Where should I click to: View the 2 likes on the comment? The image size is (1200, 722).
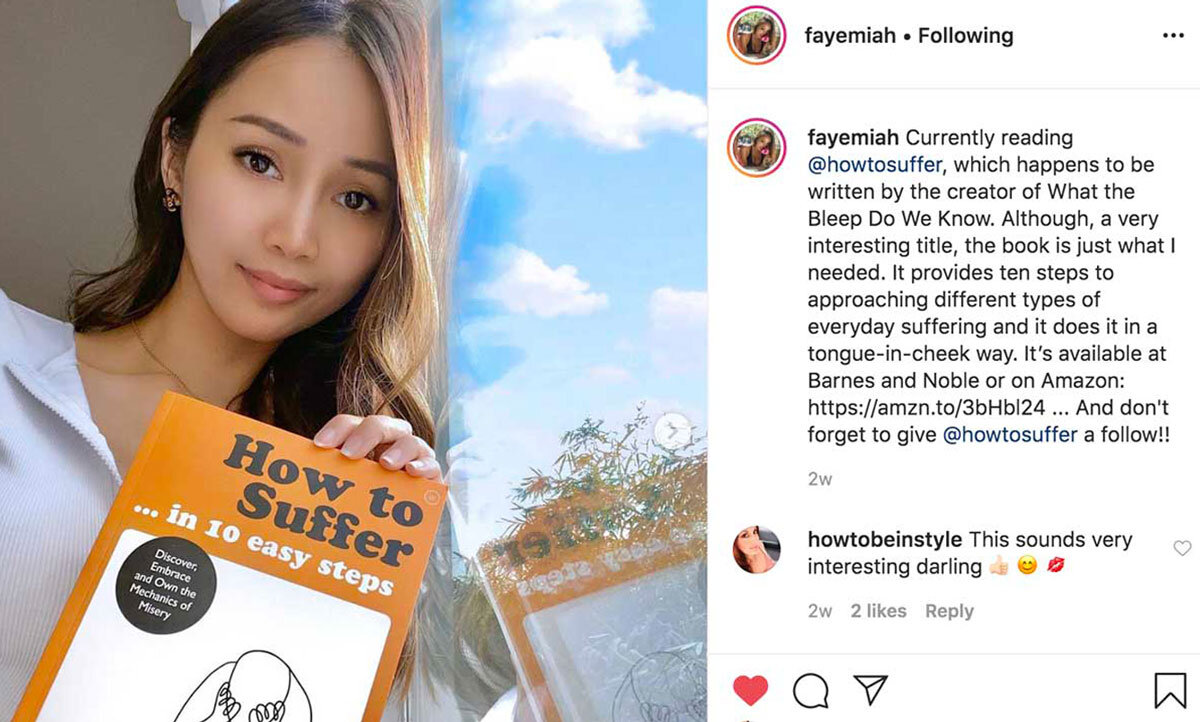pyautogui.click(x=878, y=611)
